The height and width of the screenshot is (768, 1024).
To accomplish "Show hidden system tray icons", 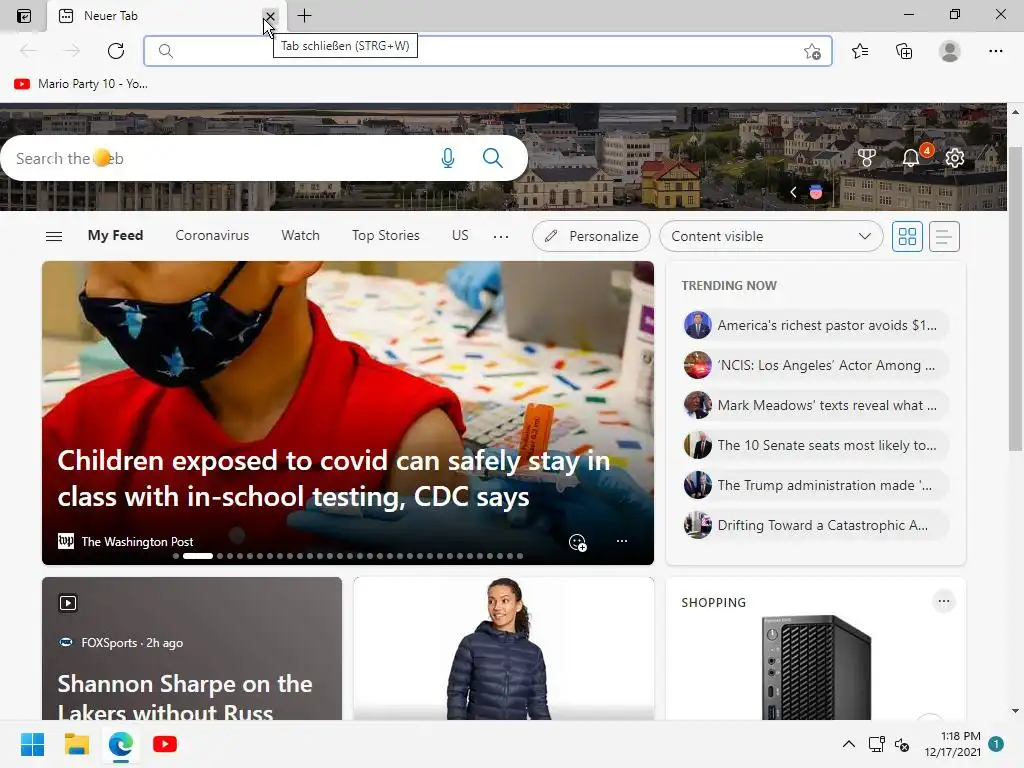I will pyautogui.click(x=848, y=744).
